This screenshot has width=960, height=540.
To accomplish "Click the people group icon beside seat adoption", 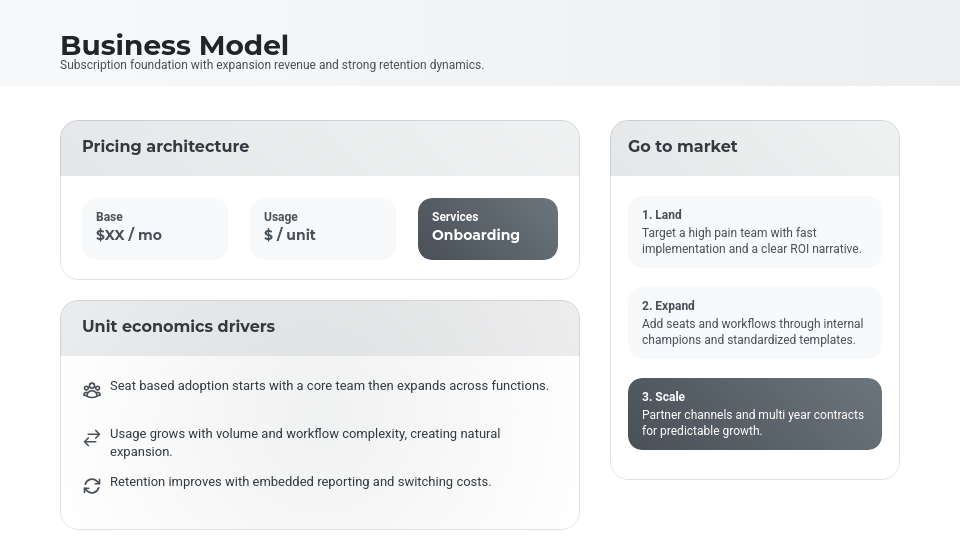I will [x=92, y=390].
